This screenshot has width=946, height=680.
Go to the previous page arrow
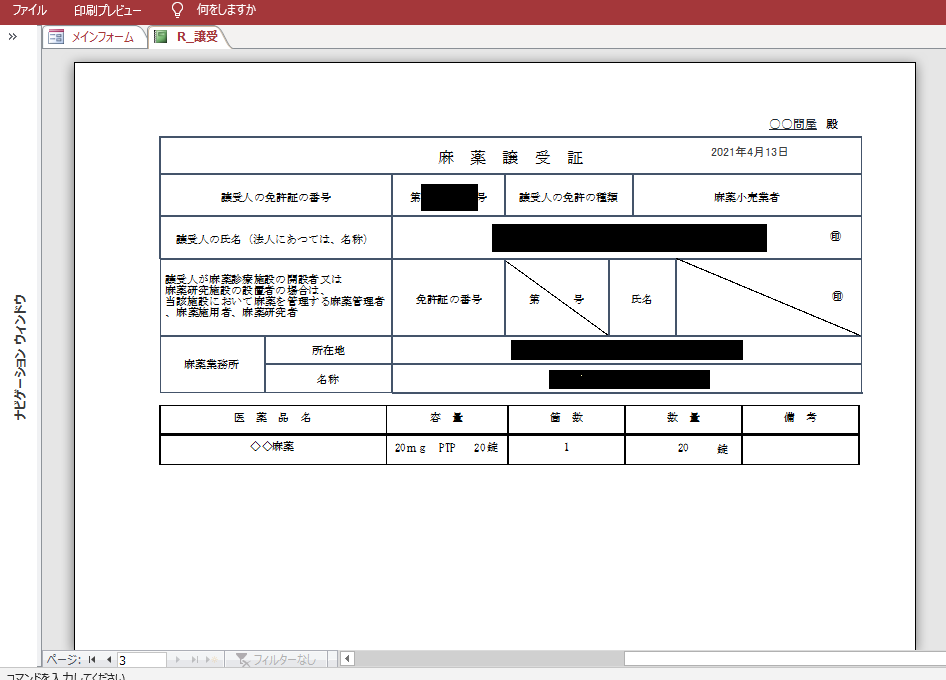coord(108,660)
